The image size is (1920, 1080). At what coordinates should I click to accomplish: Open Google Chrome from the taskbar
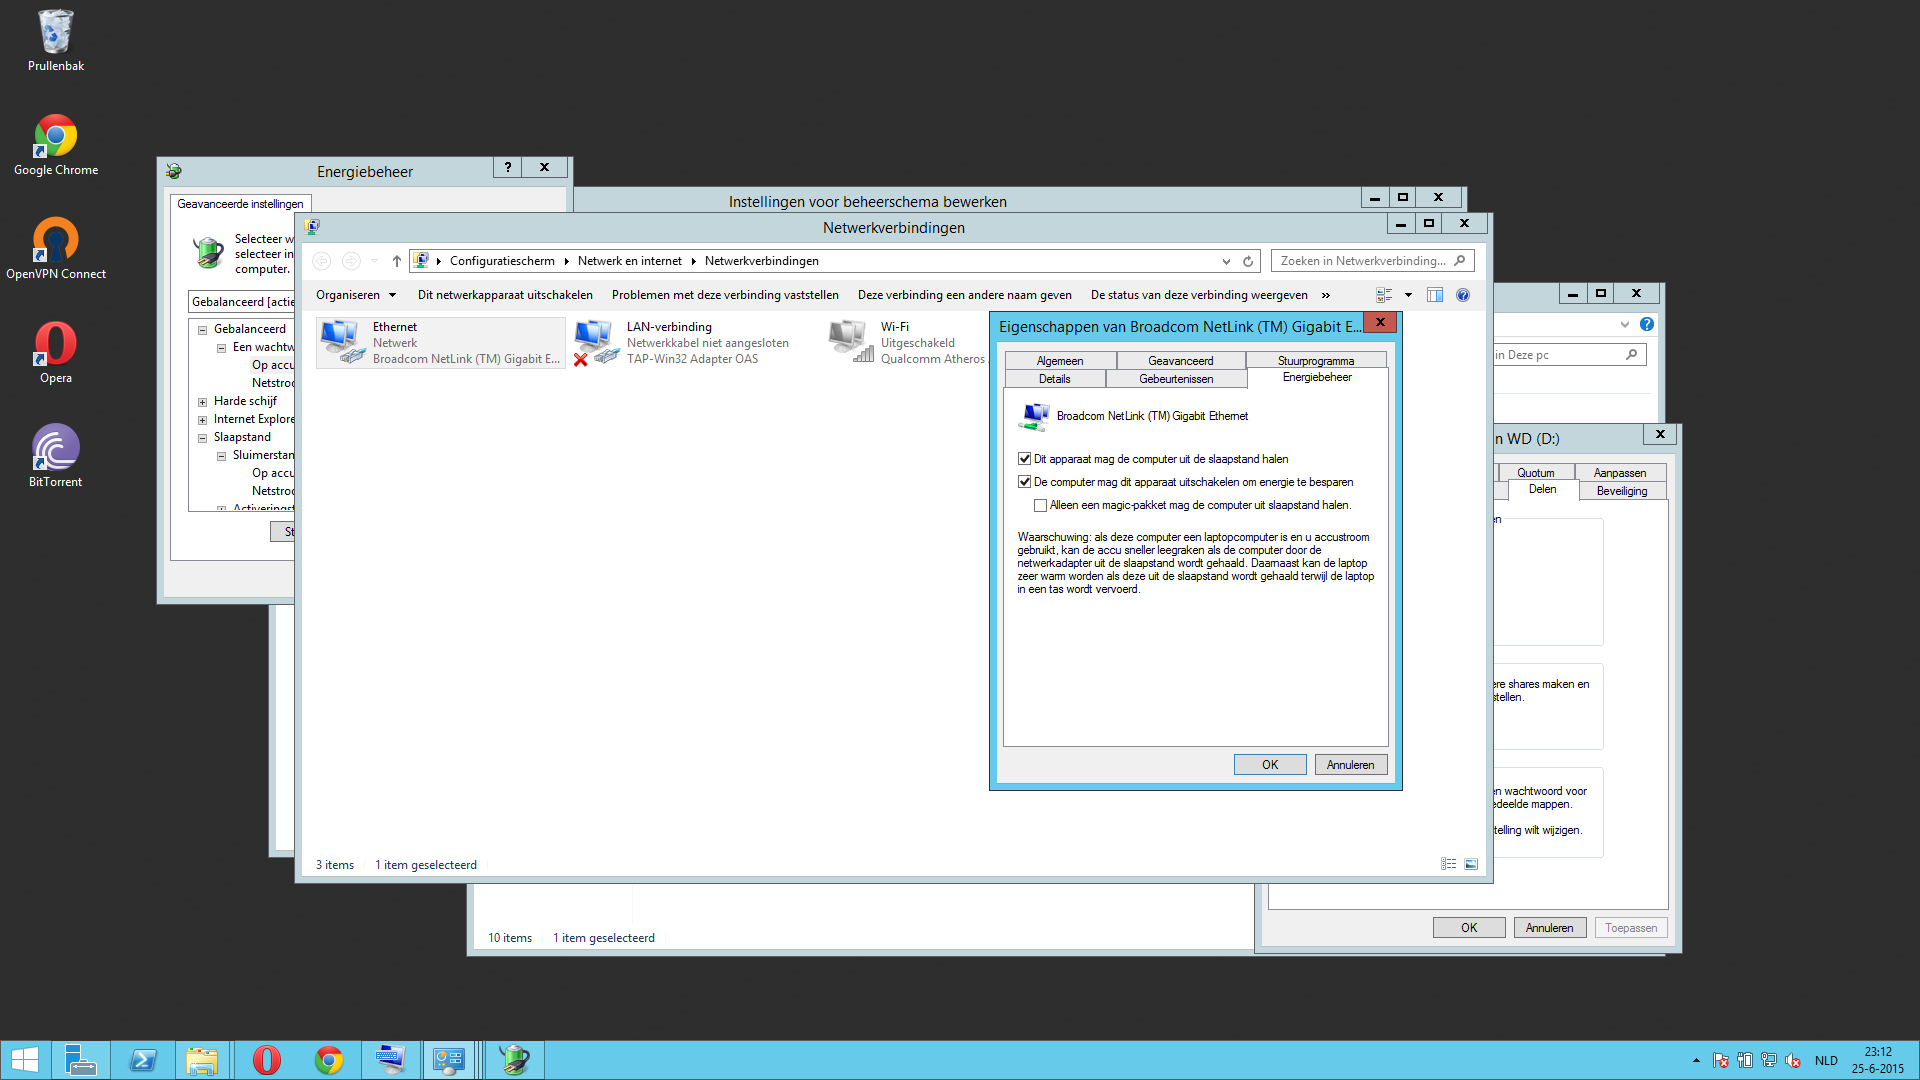[329, 1059]
